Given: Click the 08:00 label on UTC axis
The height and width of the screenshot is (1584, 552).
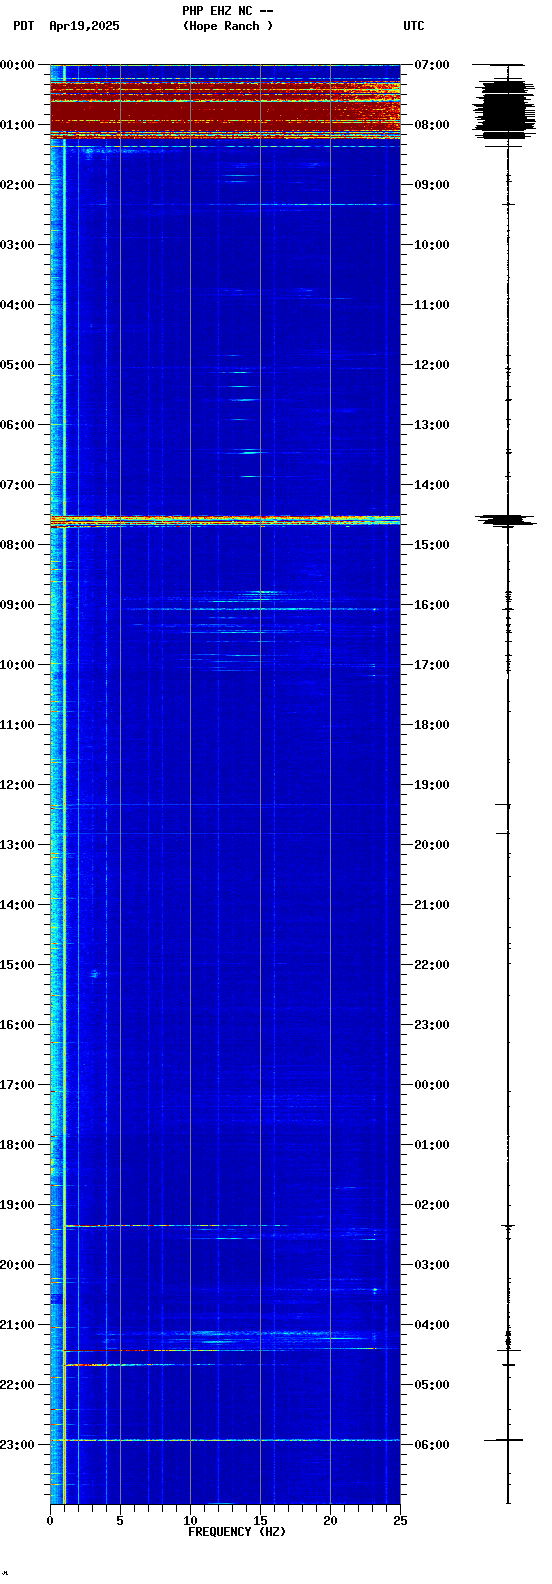Looking at the screenshot, I should 432,125.
